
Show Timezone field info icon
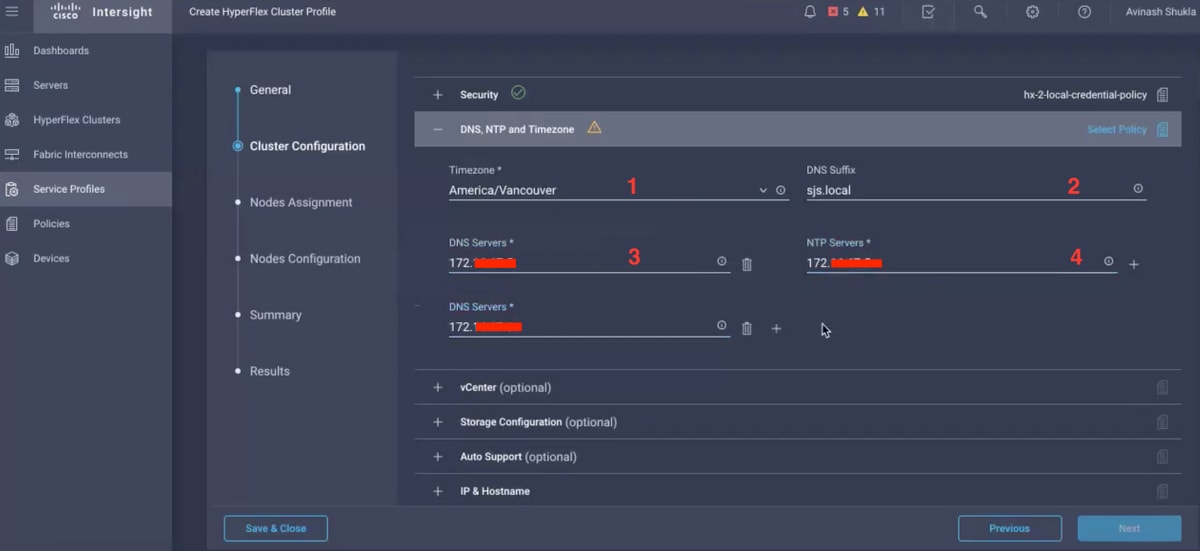(781, 189)
